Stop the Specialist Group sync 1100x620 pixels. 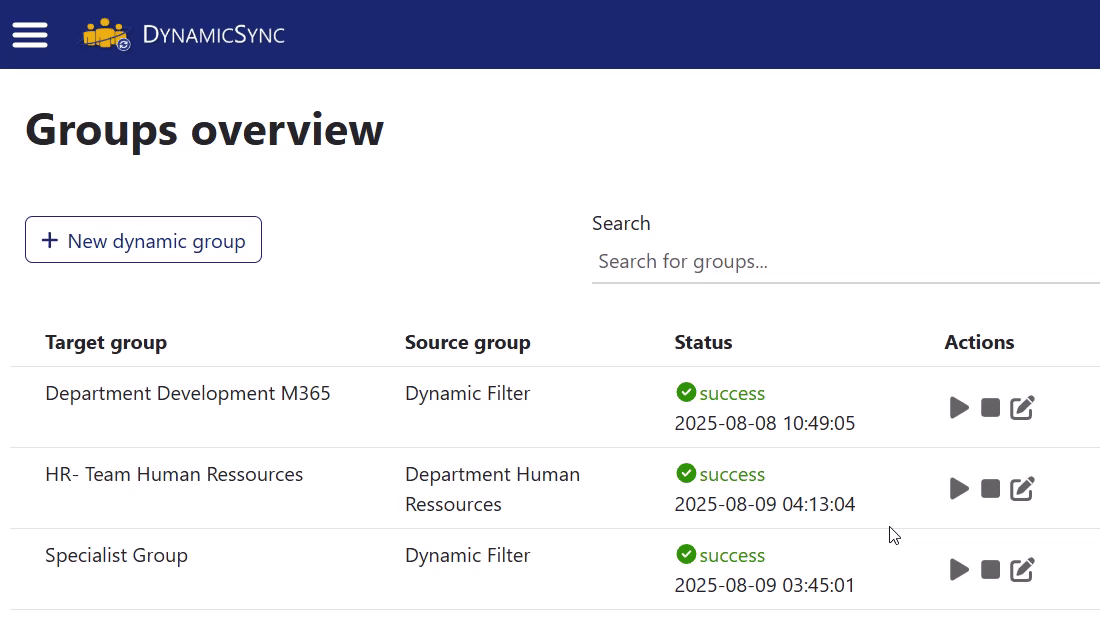[x=990, y=569]
